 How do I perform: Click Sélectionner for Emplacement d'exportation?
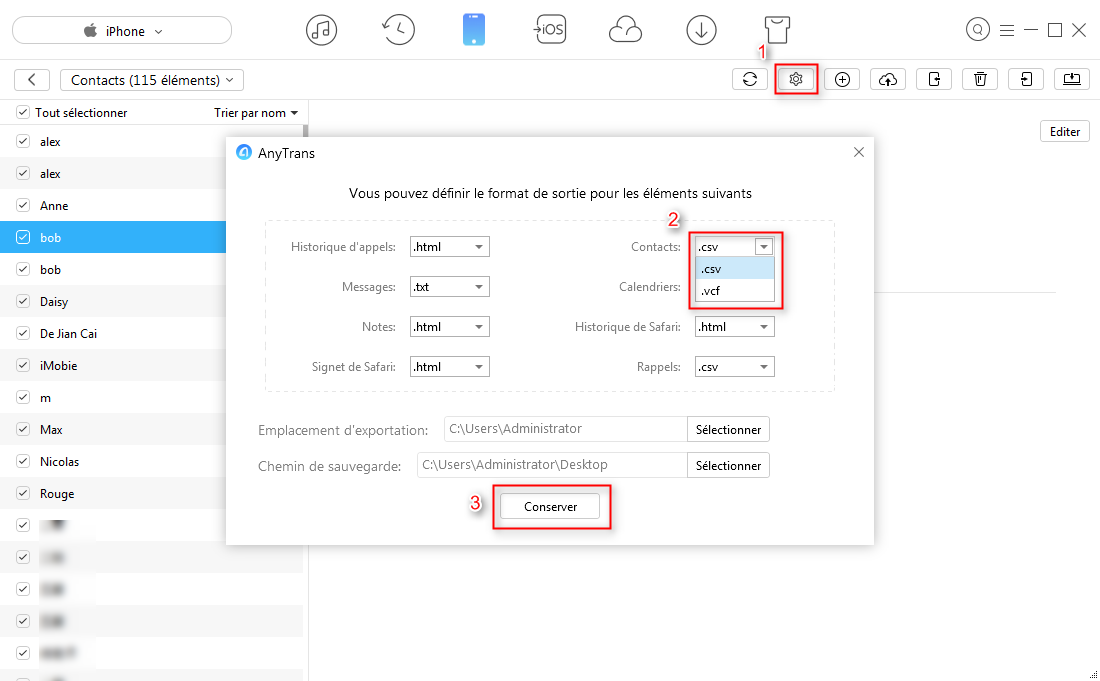[728, 429]
